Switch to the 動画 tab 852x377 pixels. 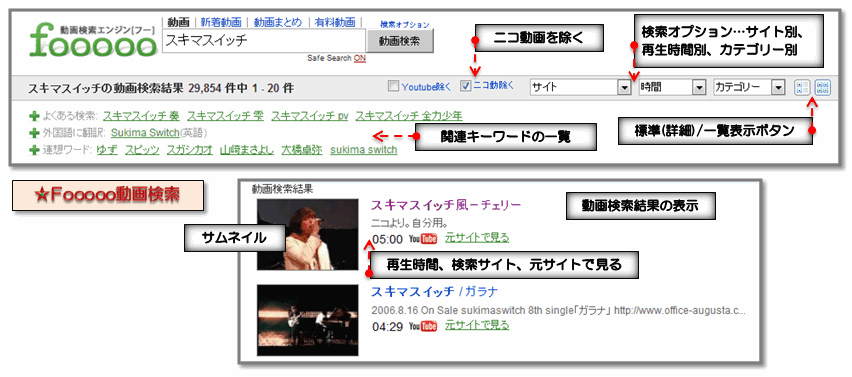[x=178, y=22]
